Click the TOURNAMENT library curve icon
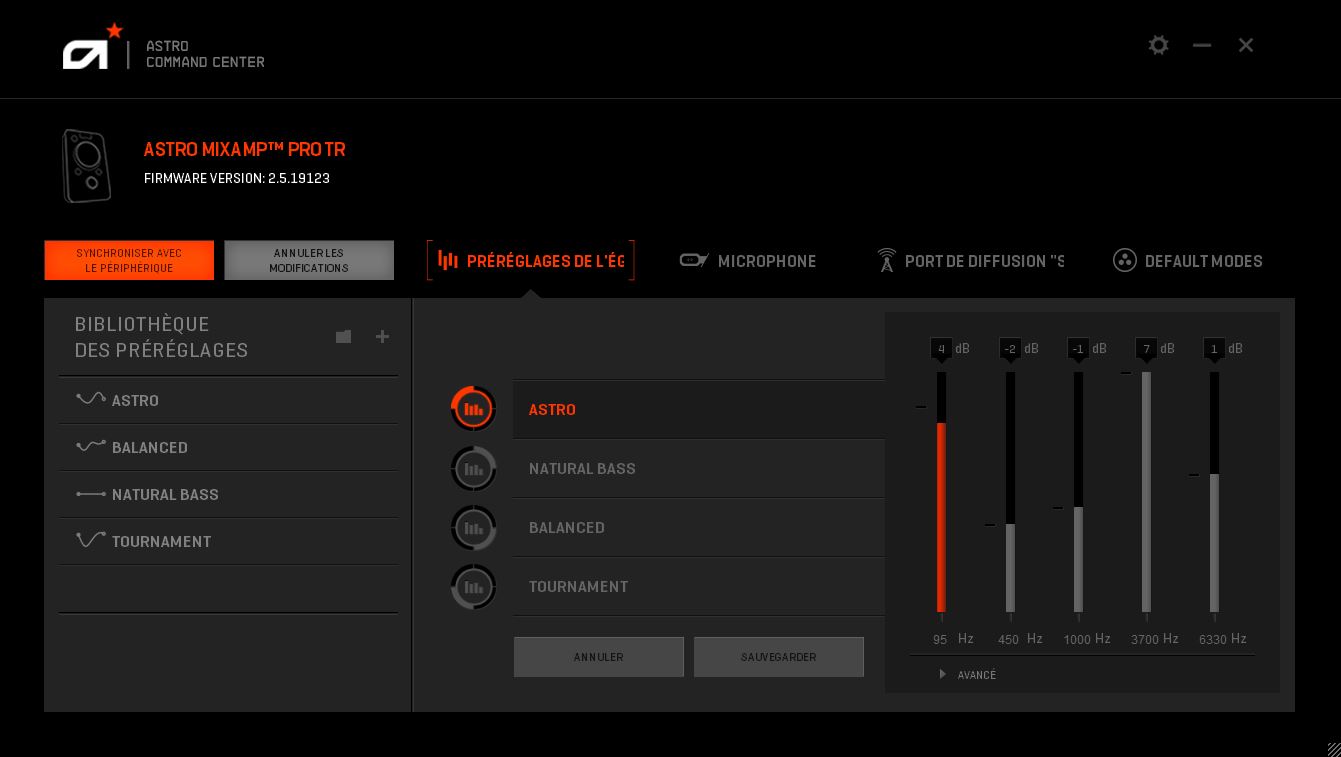 [91, 540]
